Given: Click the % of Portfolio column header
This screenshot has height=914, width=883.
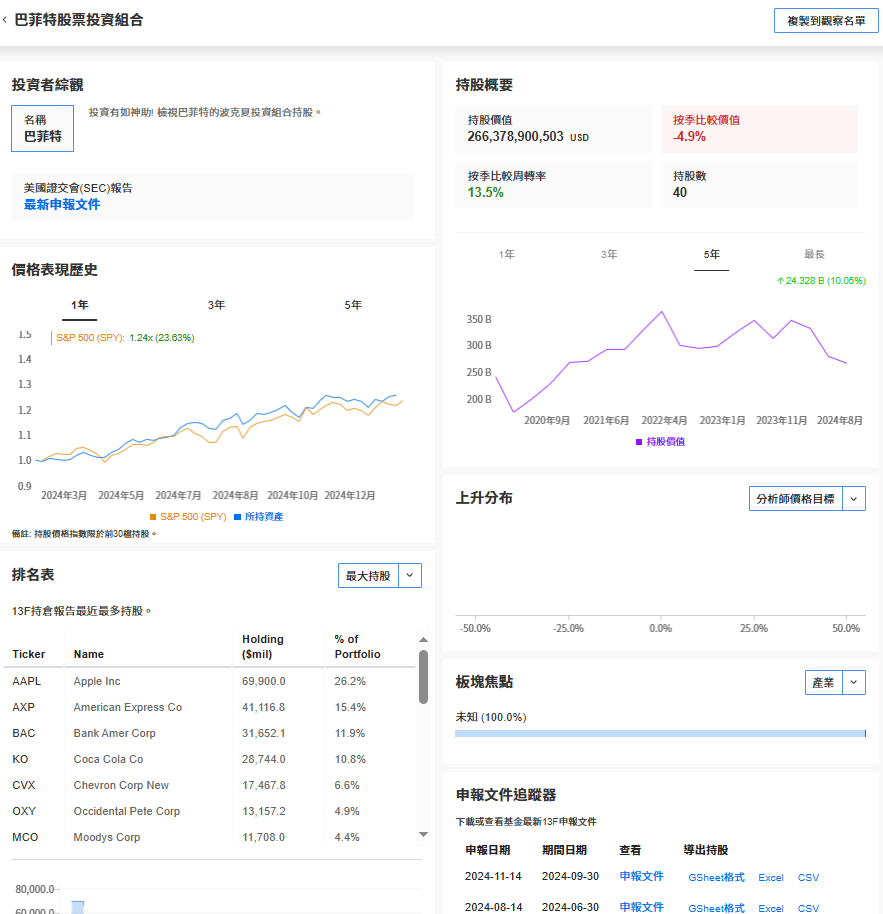Looking at the screenshot, I should (x=357, y=646).
